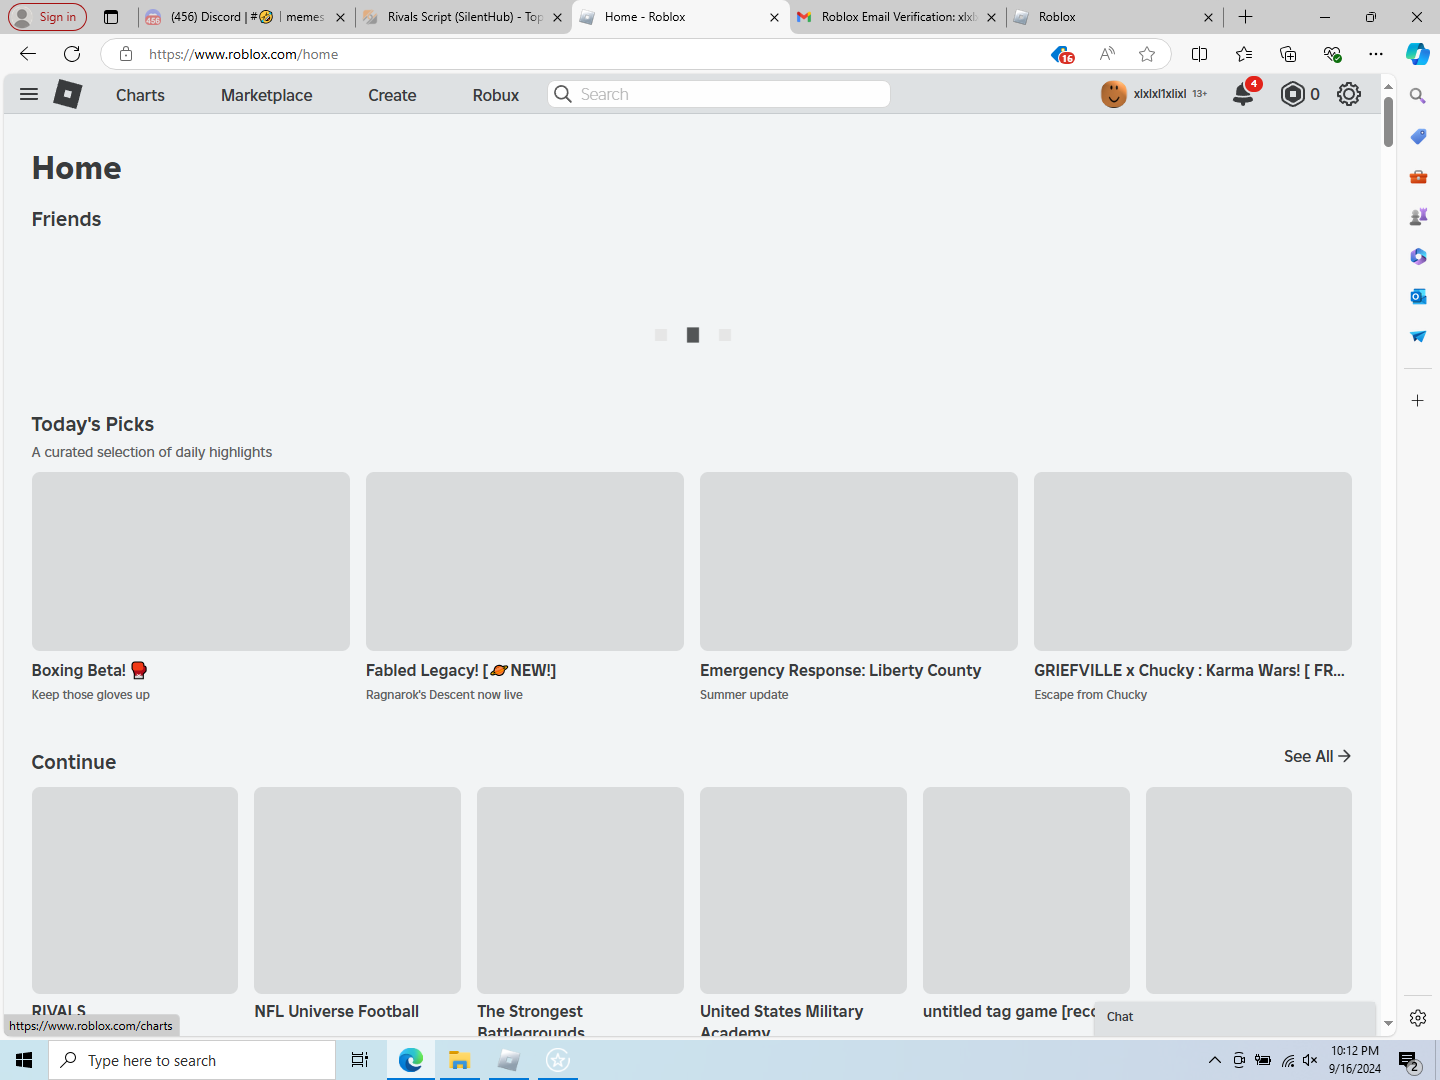1440x1080 pixels.
Task: Open the Boxing Beta! game thumbnail
Action: point(191,561)
